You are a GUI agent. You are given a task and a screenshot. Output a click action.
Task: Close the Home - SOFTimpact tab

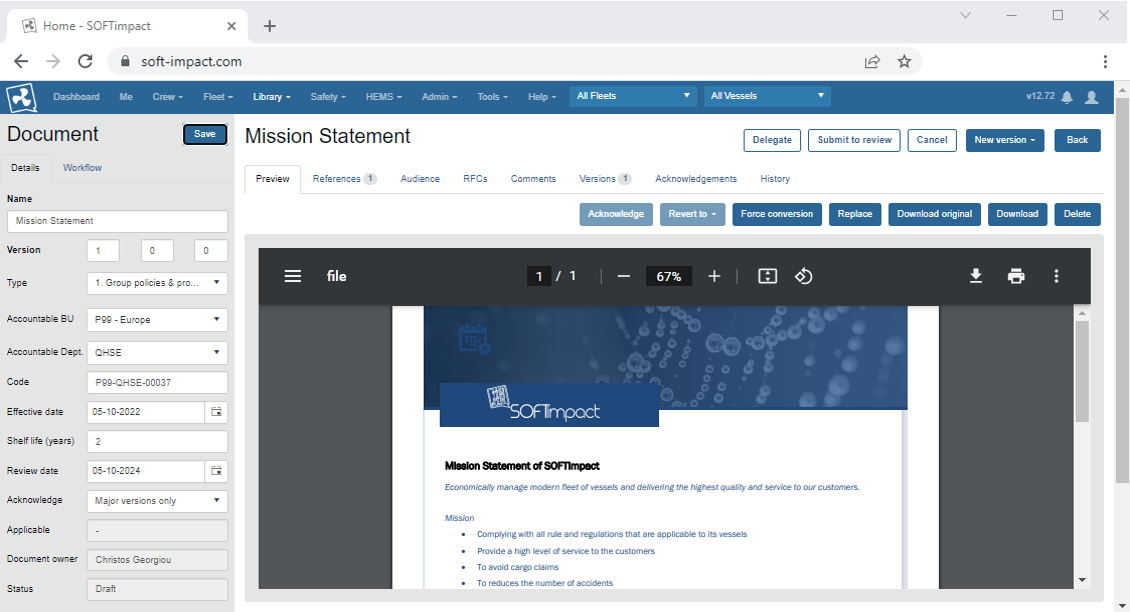coord(231,26)
